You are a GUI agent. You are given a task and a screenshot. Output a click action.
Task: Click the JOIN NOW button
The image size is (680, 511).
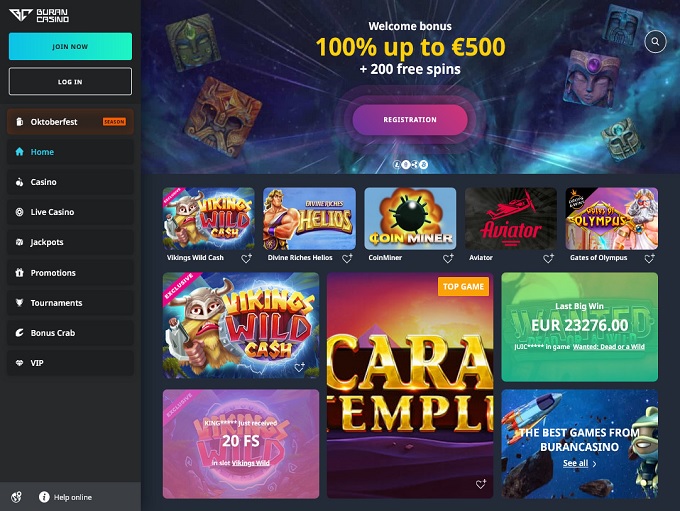[x=70, y=46]
